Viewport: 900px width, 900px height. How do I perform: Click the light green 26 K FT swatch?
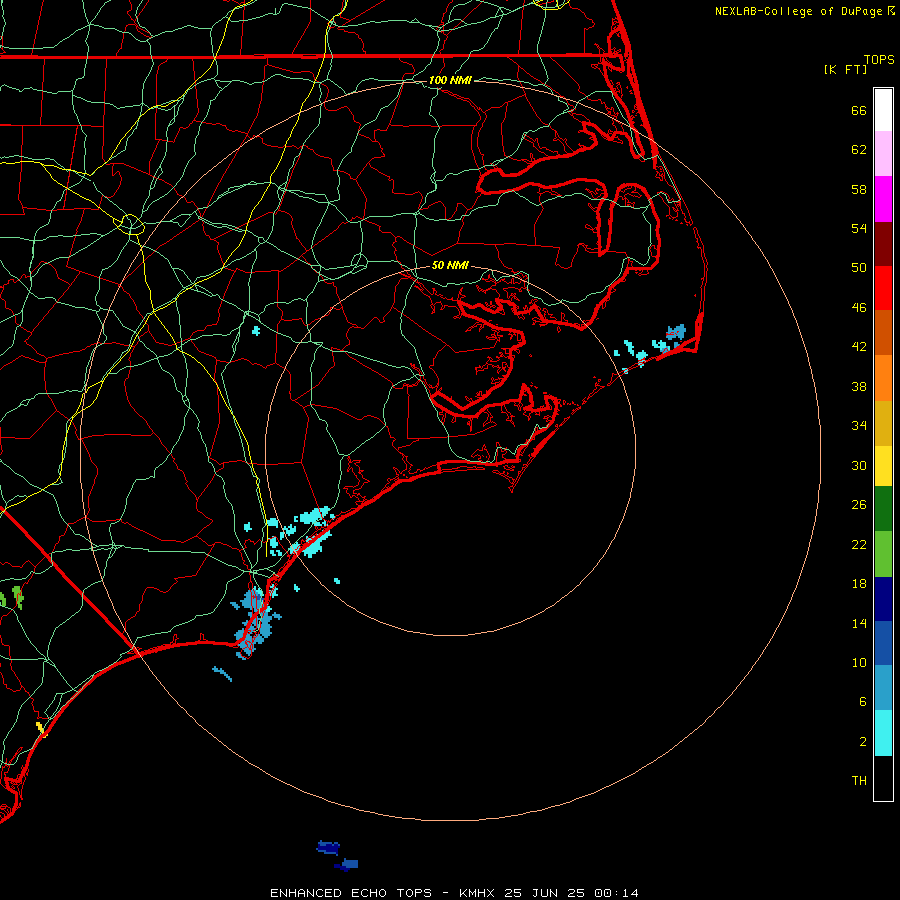(x=883, y=554)
